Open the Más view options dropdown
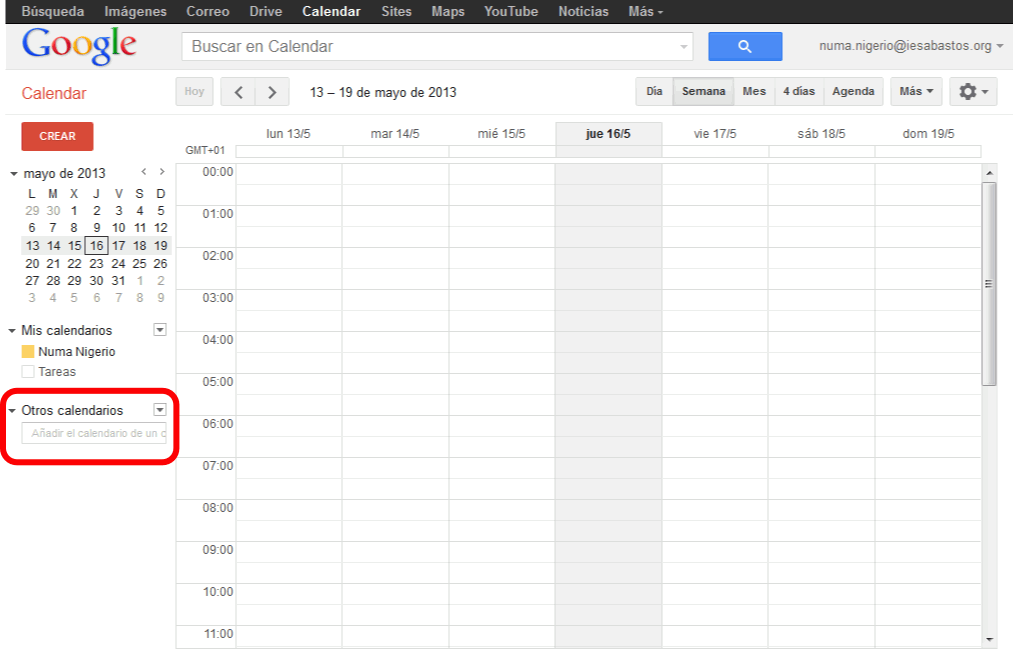The height and width of the screenshot is (649, 1013). pyautogui.click(x=916, y=92)
